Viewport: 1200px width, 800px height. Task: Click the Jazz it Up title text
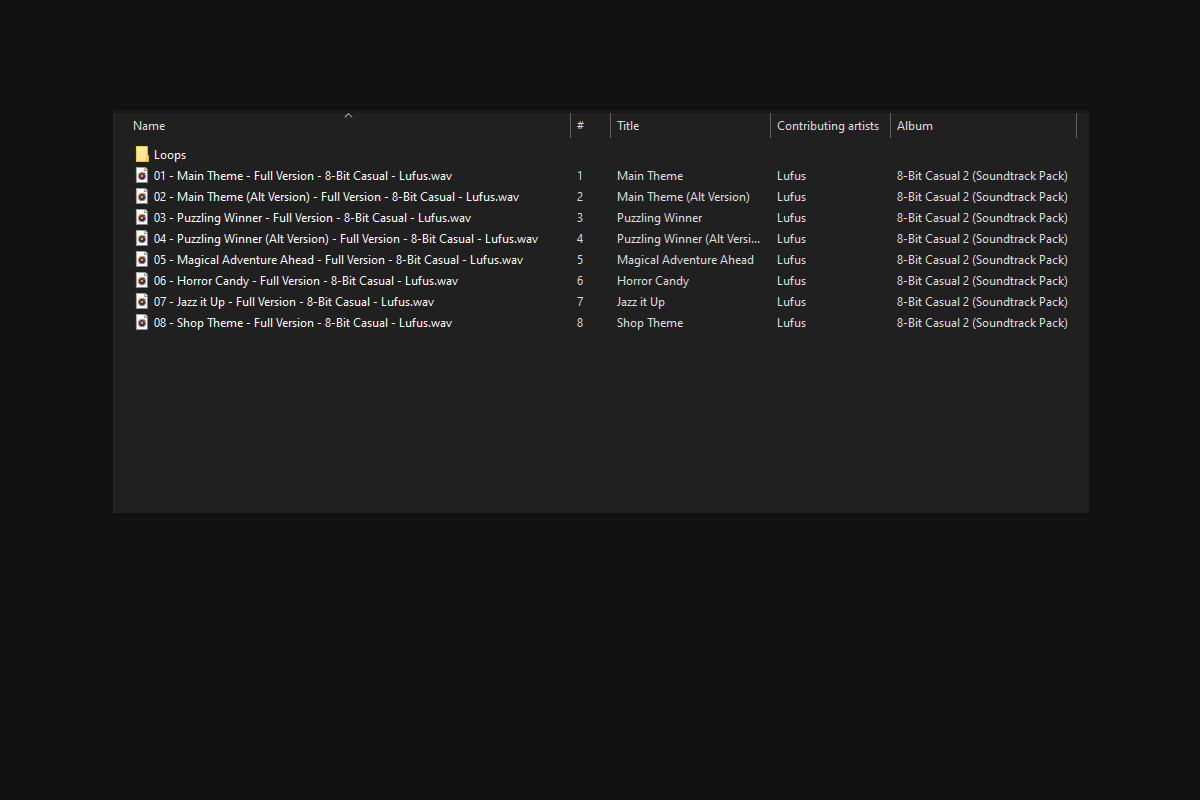[640, 302]
